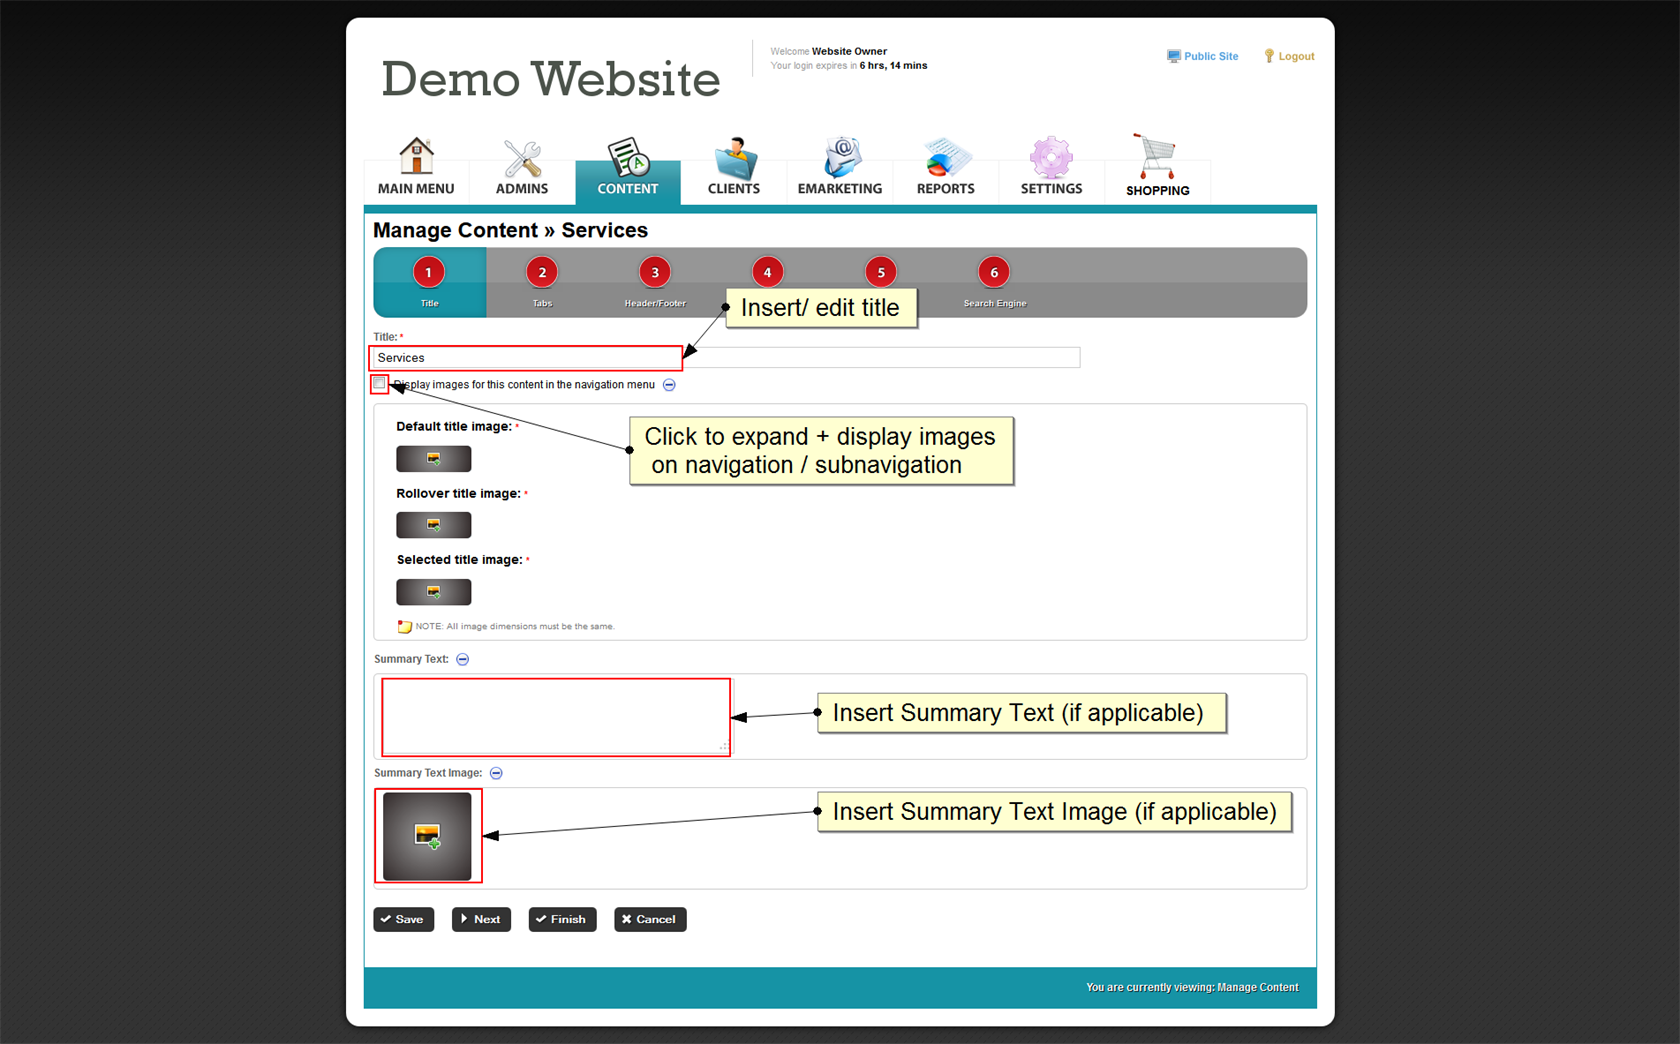Screen dimensions: 1680x1044
Task: Open the Clients section icon
Action: [734, 158]
